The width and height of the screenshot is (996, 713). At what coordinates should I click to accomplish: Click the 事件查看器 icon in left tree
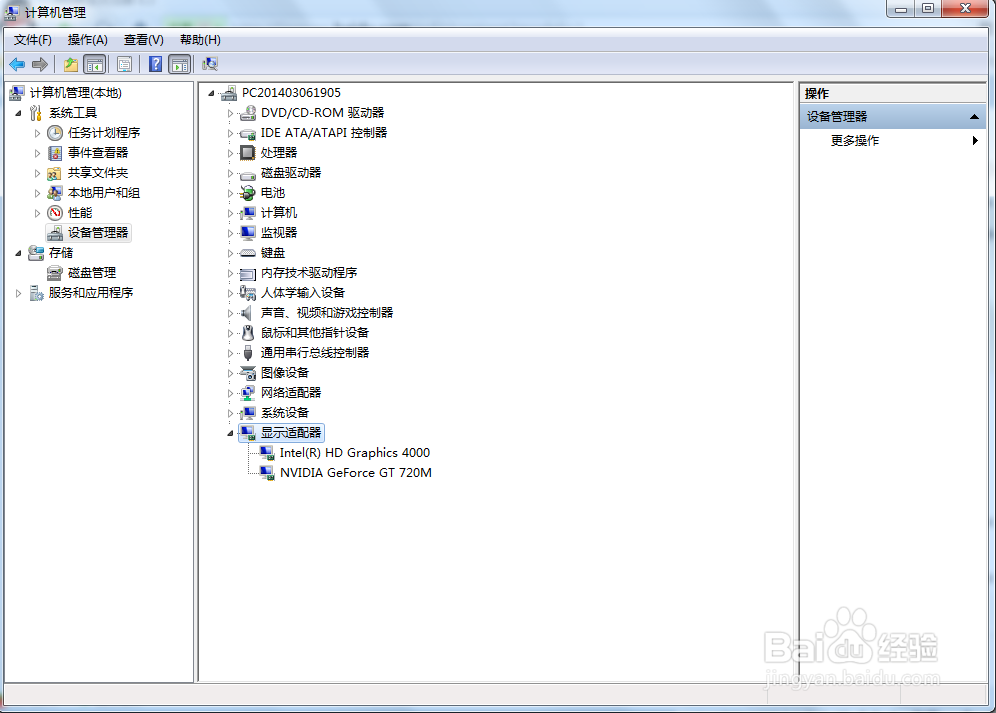tap(55, 153)
